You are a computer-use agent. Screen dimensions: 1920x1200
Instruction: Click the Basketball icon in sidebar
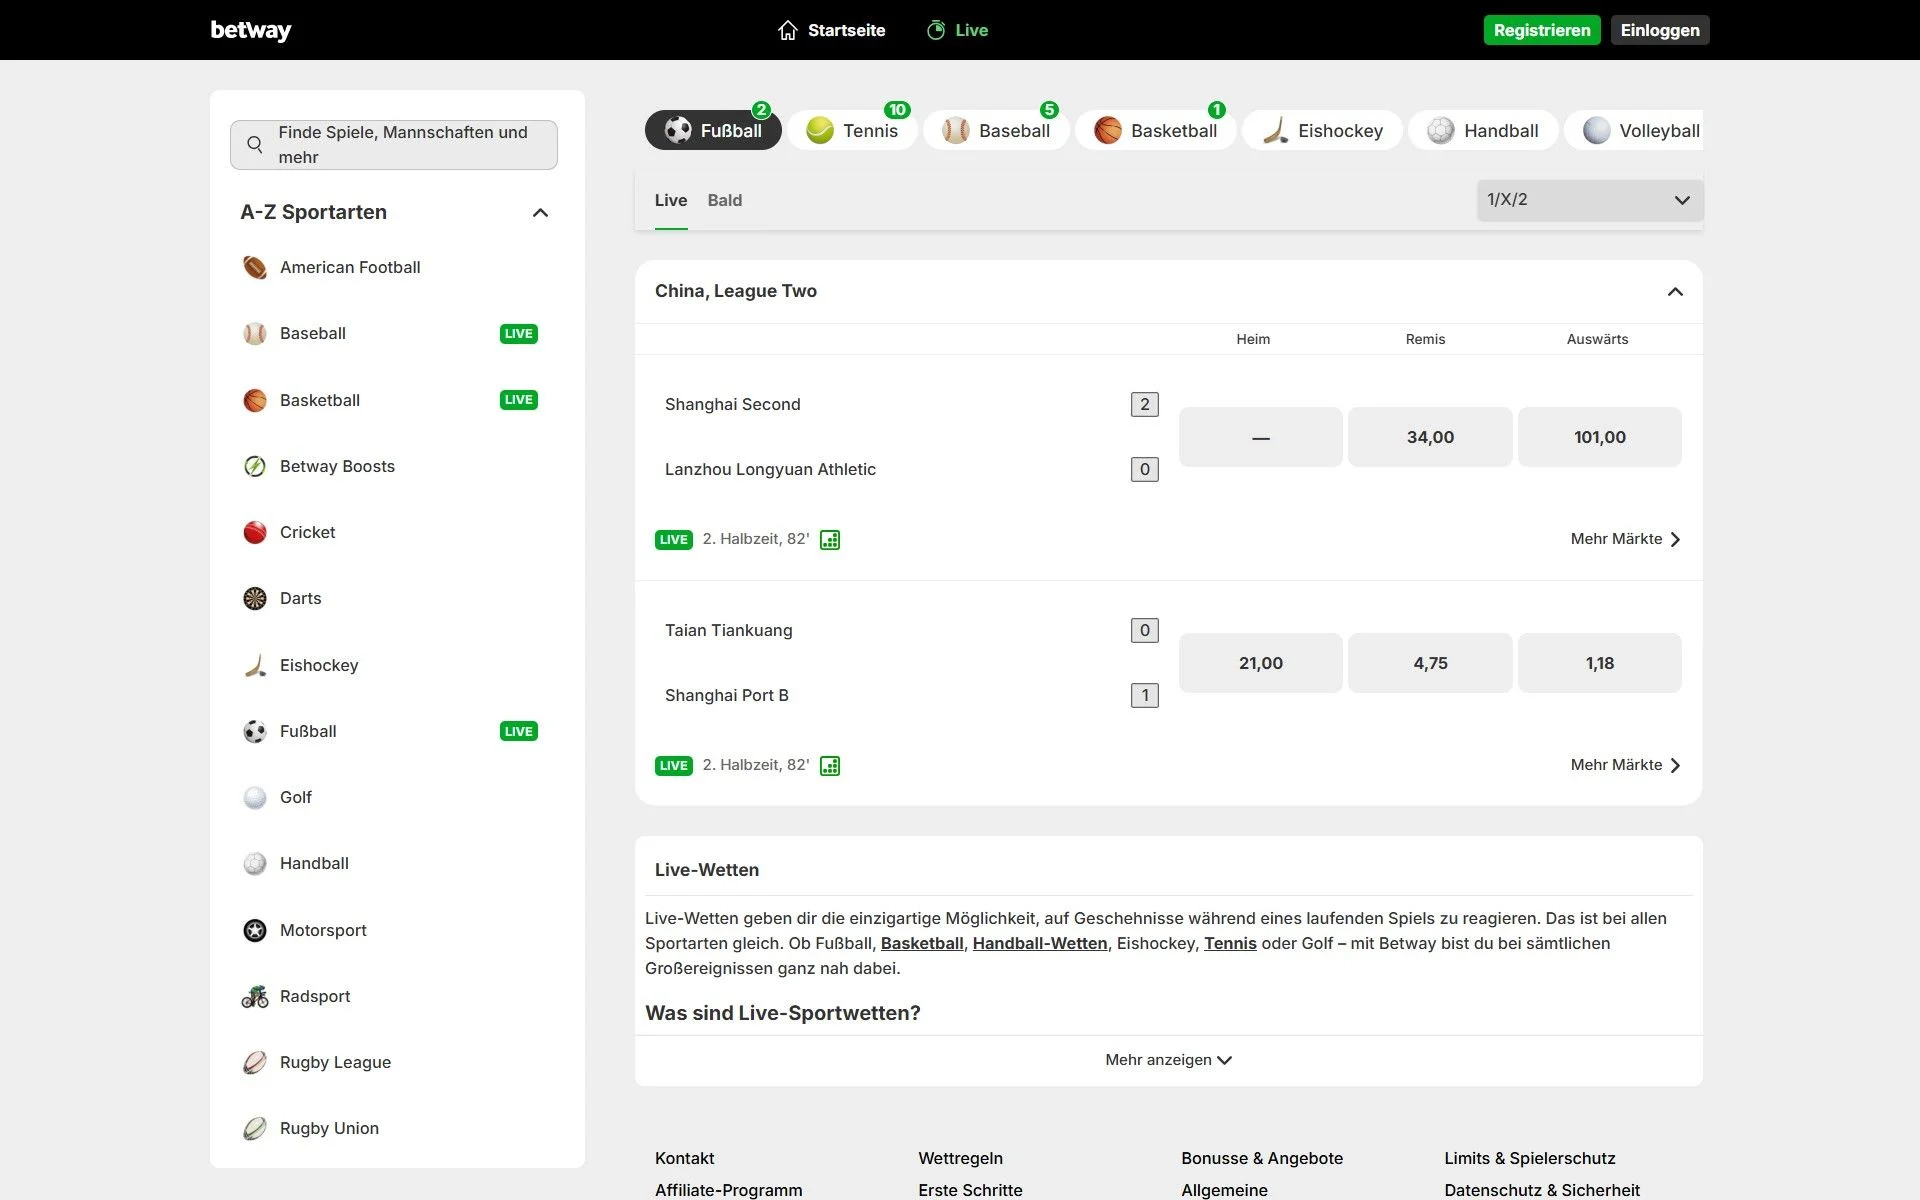(x=255, y=400)
